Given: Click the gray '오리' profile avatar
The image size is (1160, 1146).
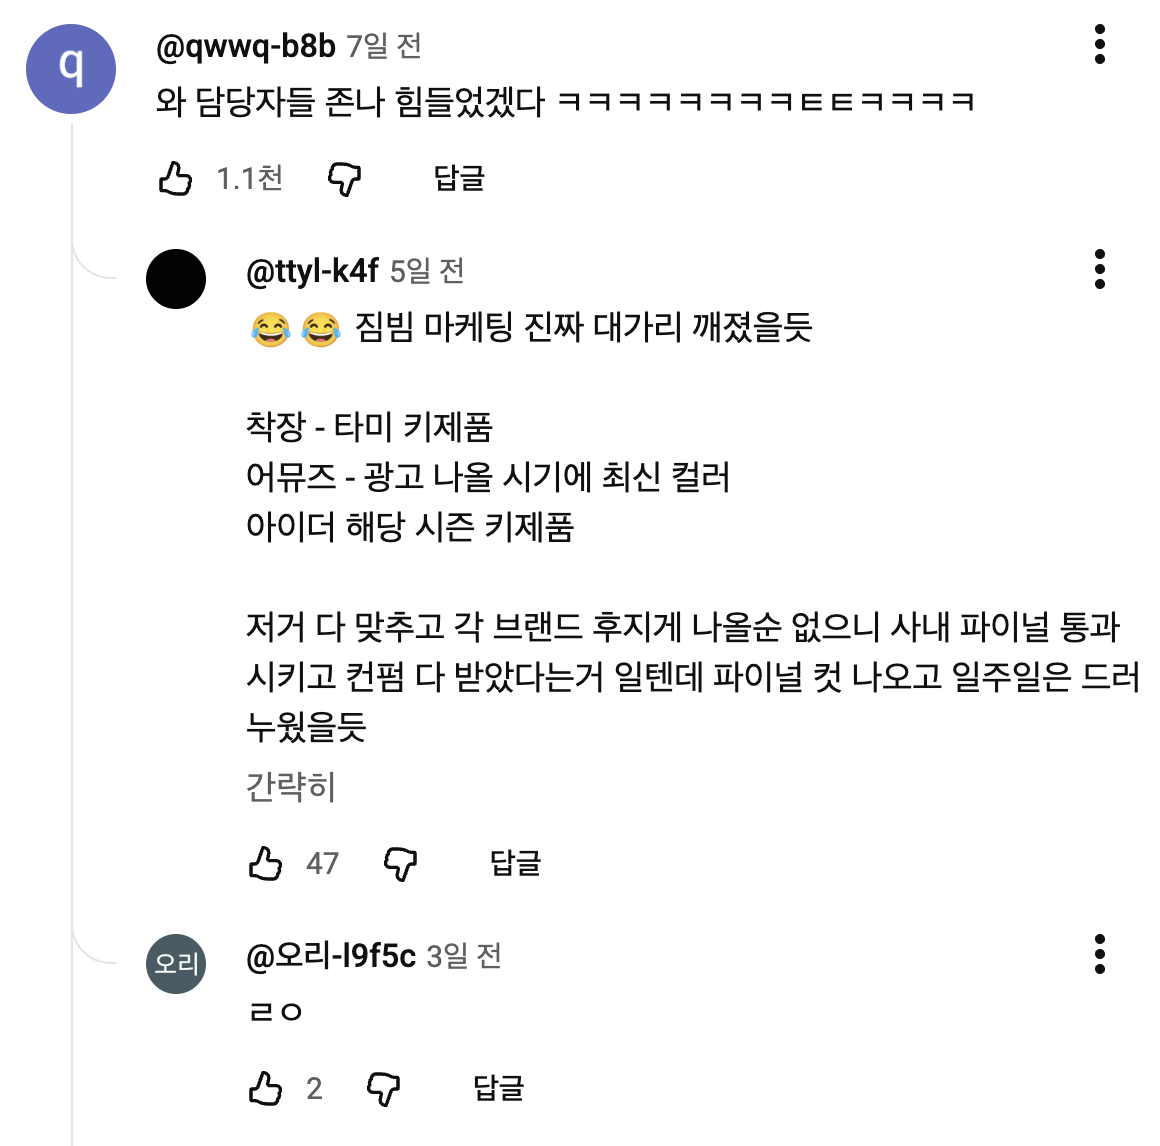Looking at the screenshot, I should pos(176,964).
